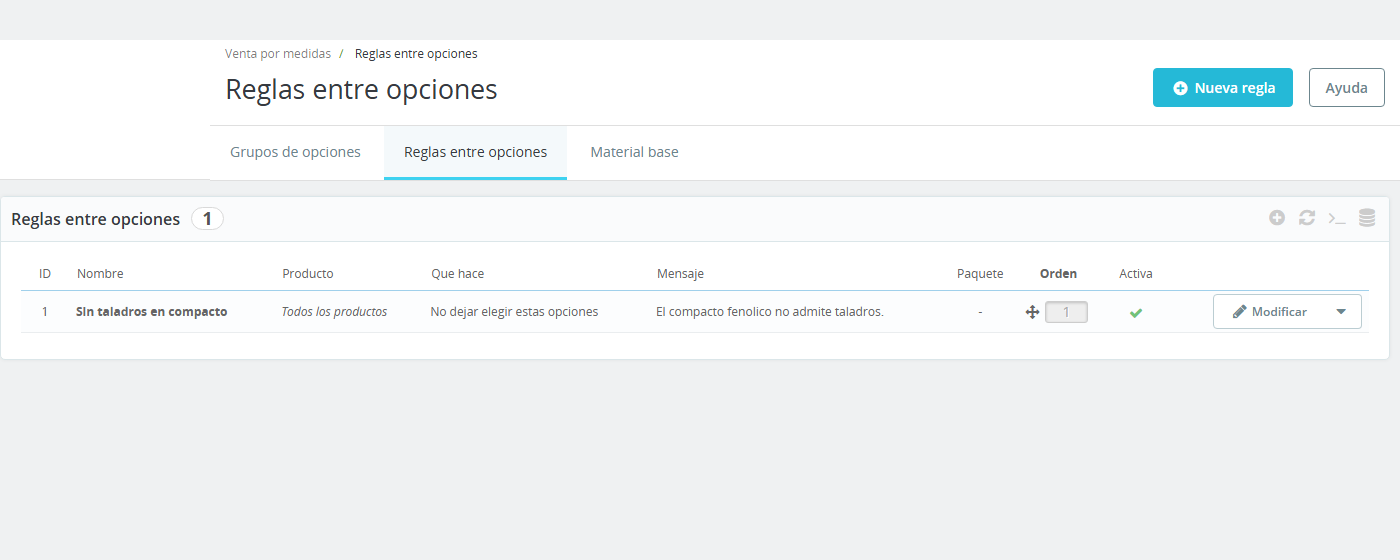
Task: Click message El compacto fenolico no admite taladros
Action: coord(770,312)
